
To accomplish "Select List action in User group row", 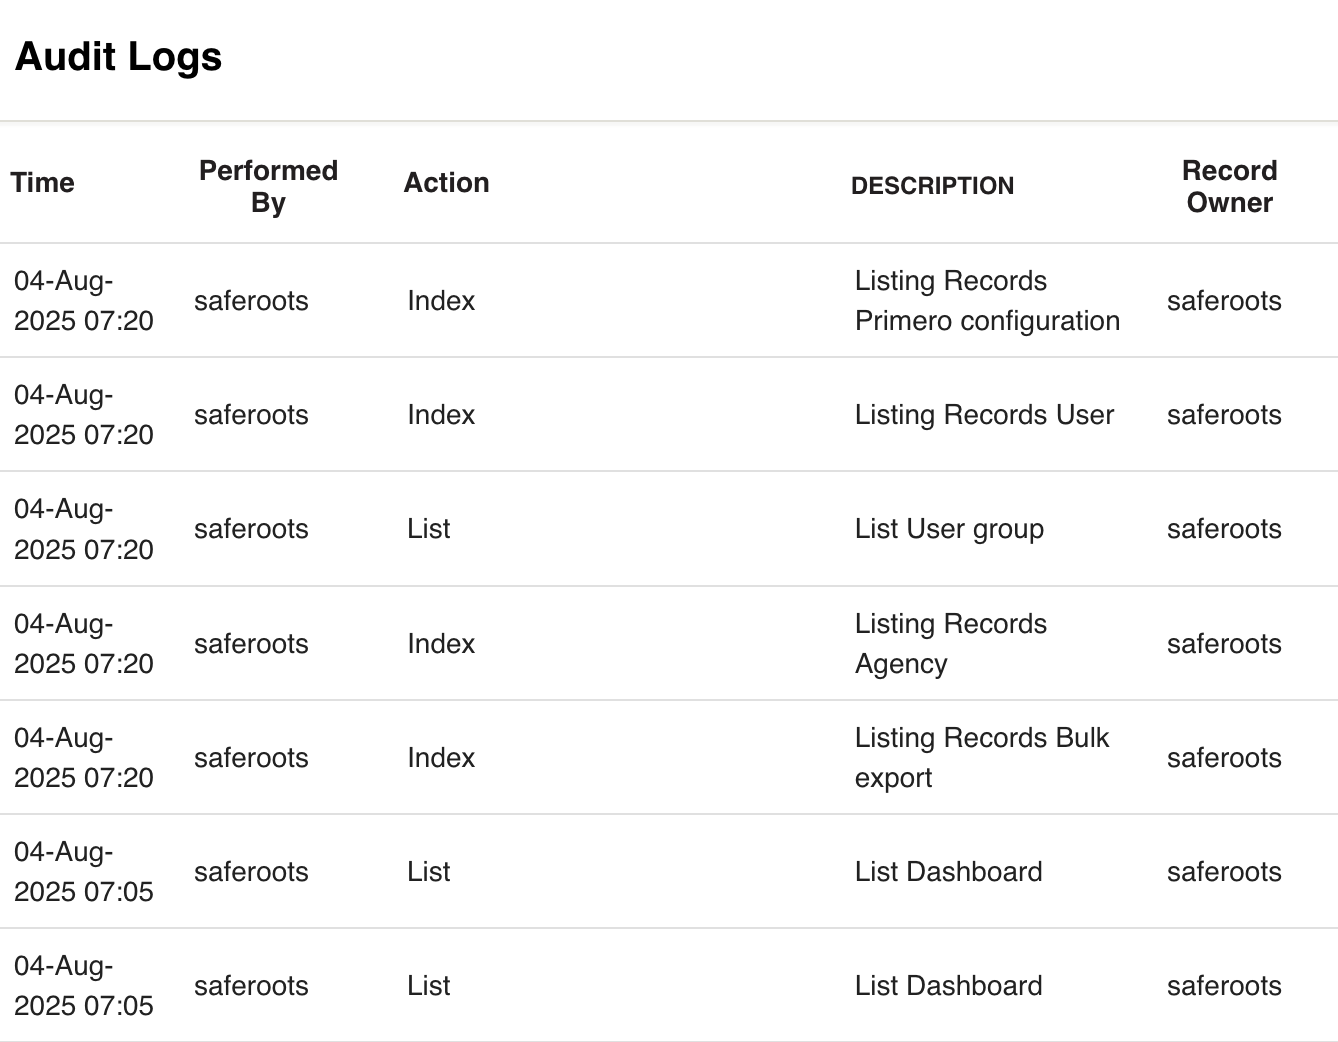I will 429,529.
